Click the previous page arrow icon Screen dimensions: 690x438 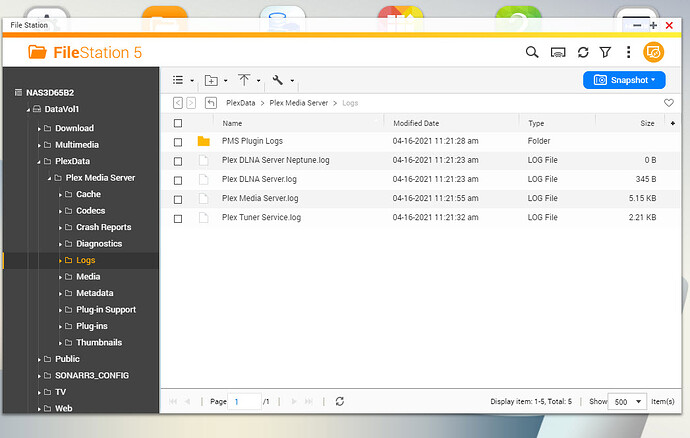[187, 401]
